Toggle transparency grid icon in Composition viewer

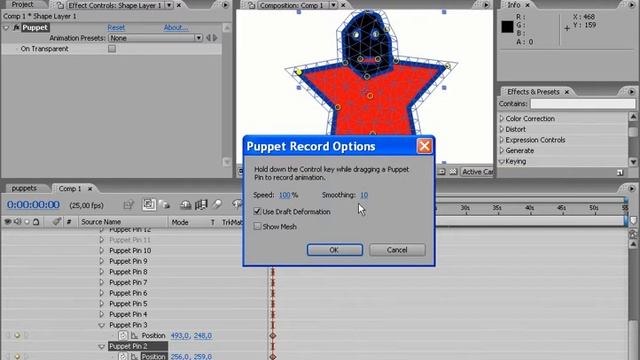click(x=453, y=172)
